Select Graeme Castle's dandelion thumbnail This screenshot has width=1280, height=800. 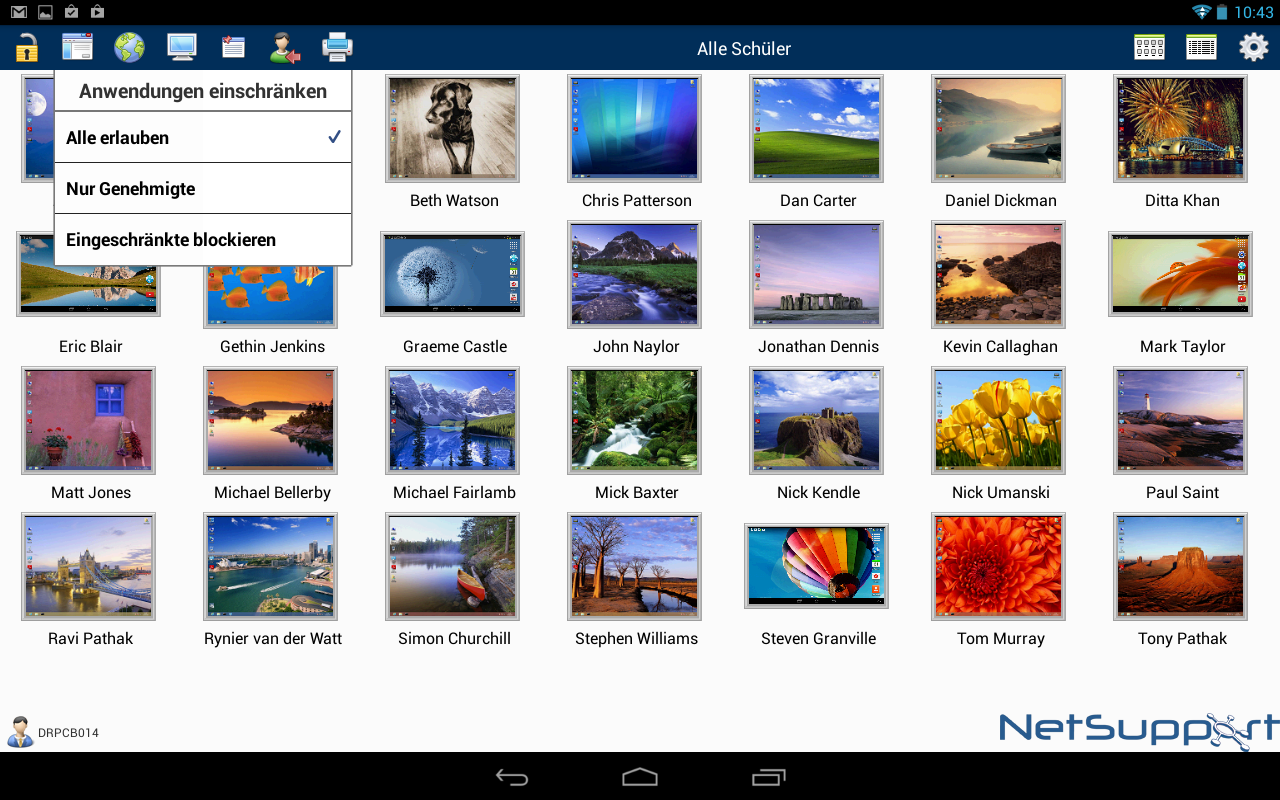(x=452, y=274)
